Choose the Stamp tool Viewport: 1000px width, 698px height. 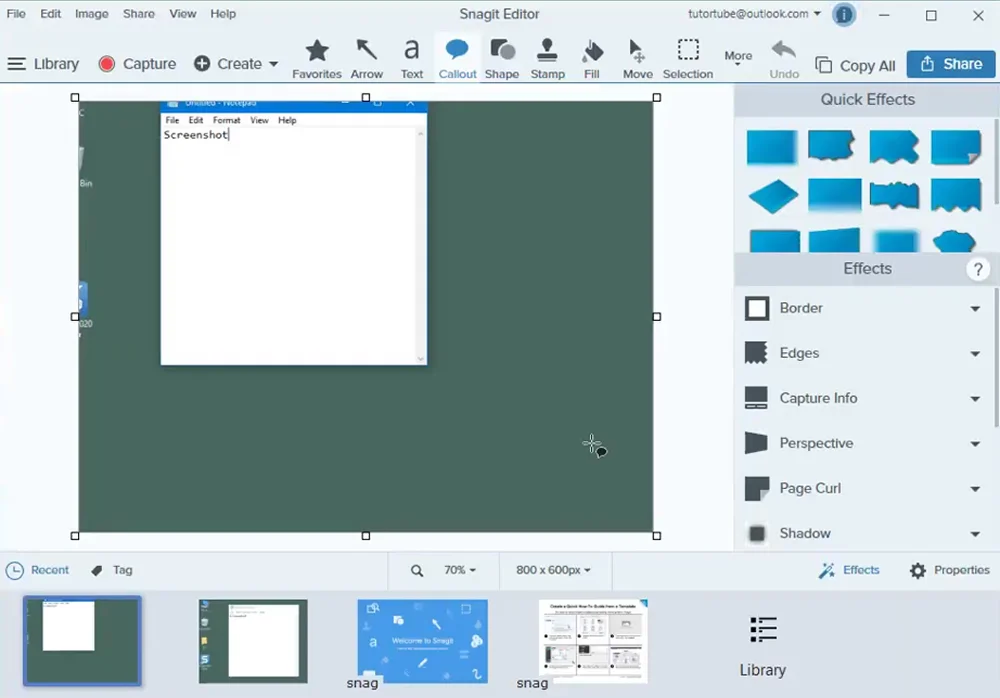(x=547, y=58)
